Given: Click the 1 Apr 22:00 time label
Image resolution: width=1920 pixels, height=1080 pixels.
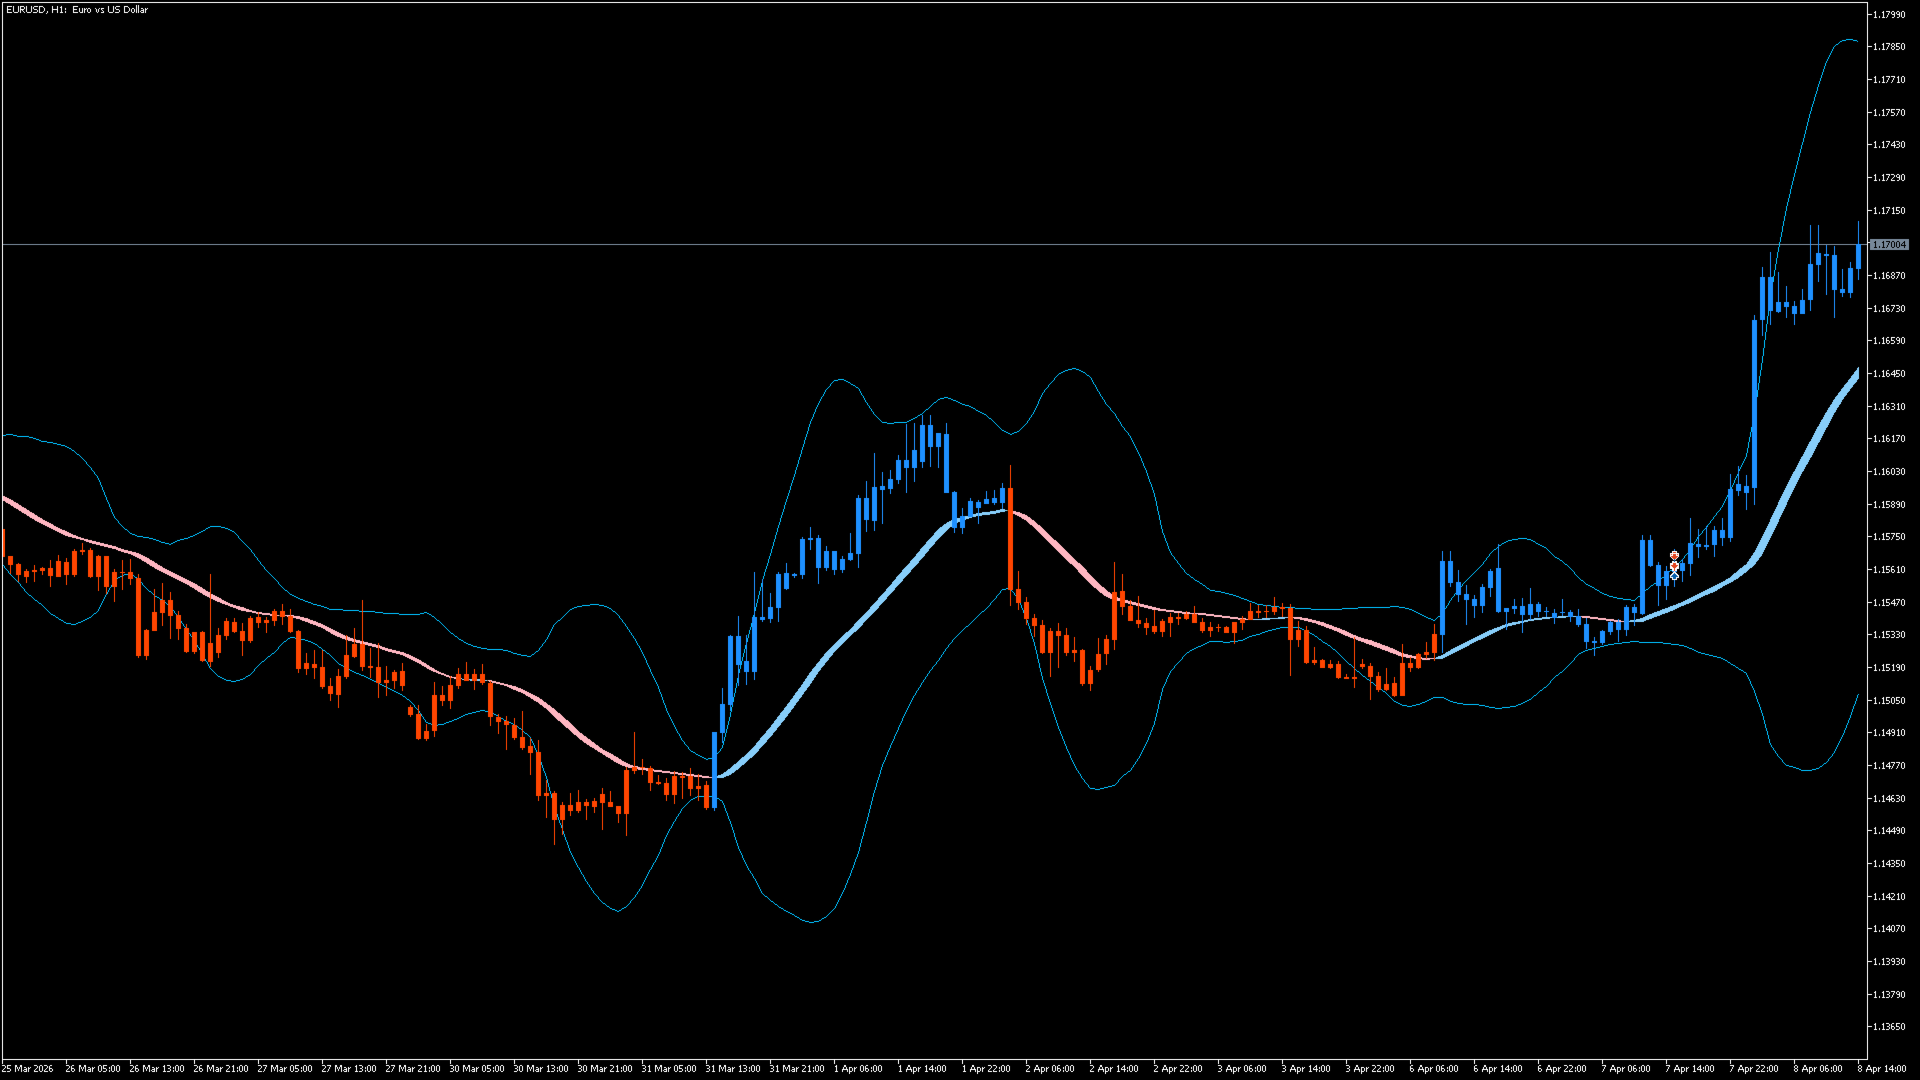Looking at the screenshot, I should [986, 1069].
